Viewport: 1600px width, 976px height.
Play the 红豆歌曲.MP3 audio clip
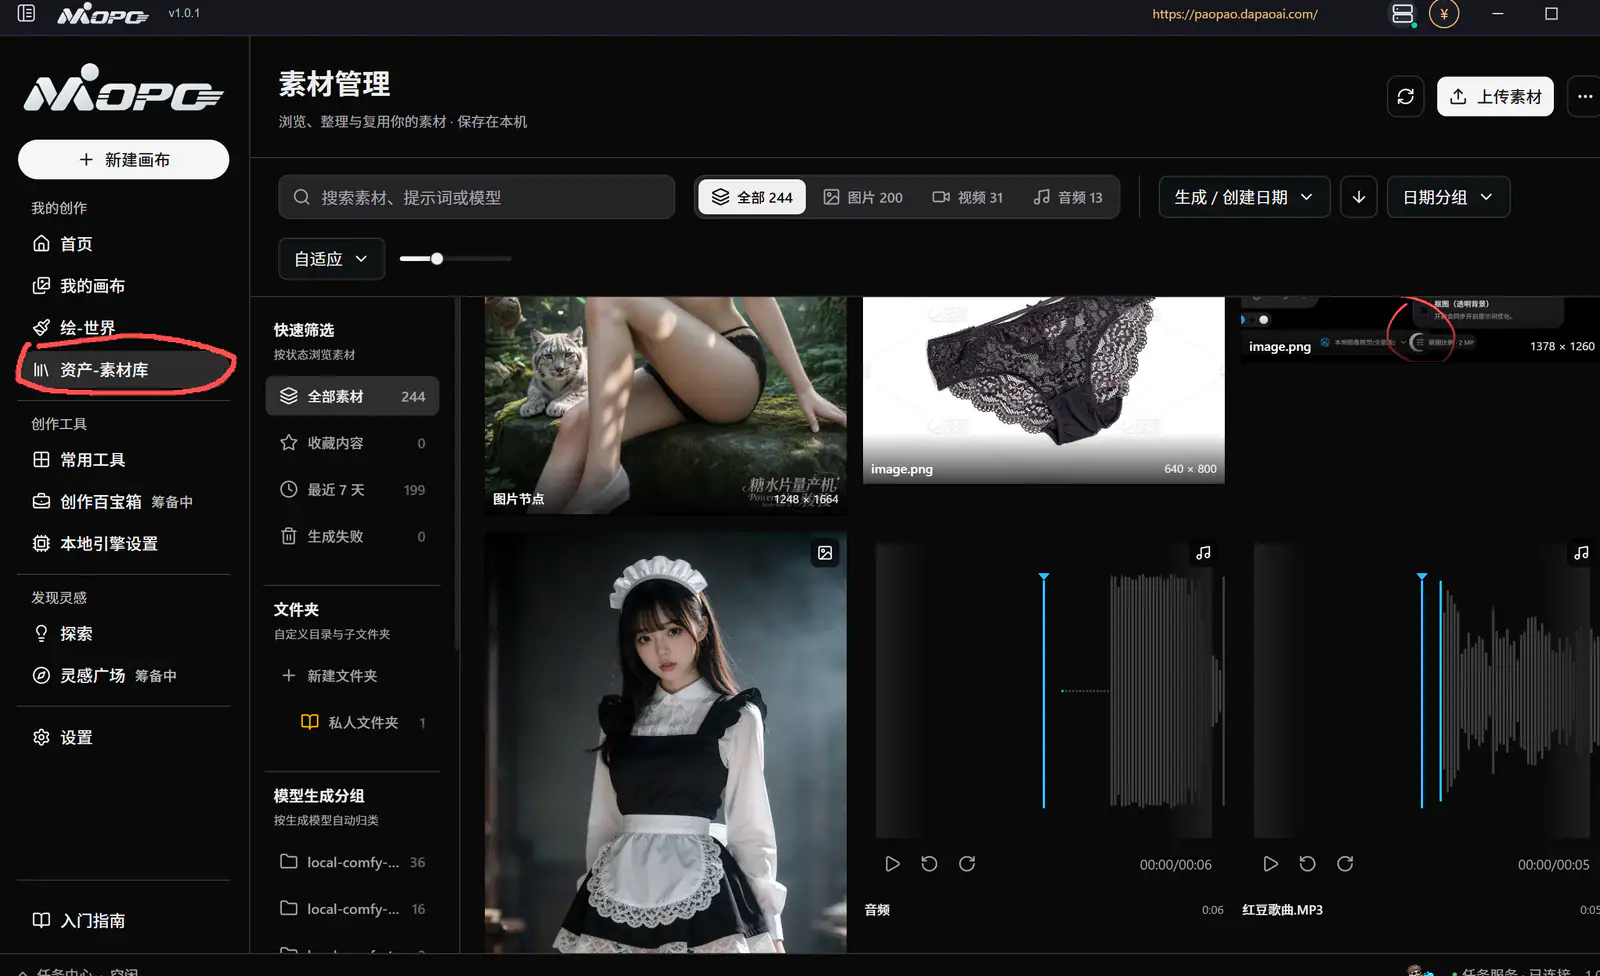click(1270, 864)
